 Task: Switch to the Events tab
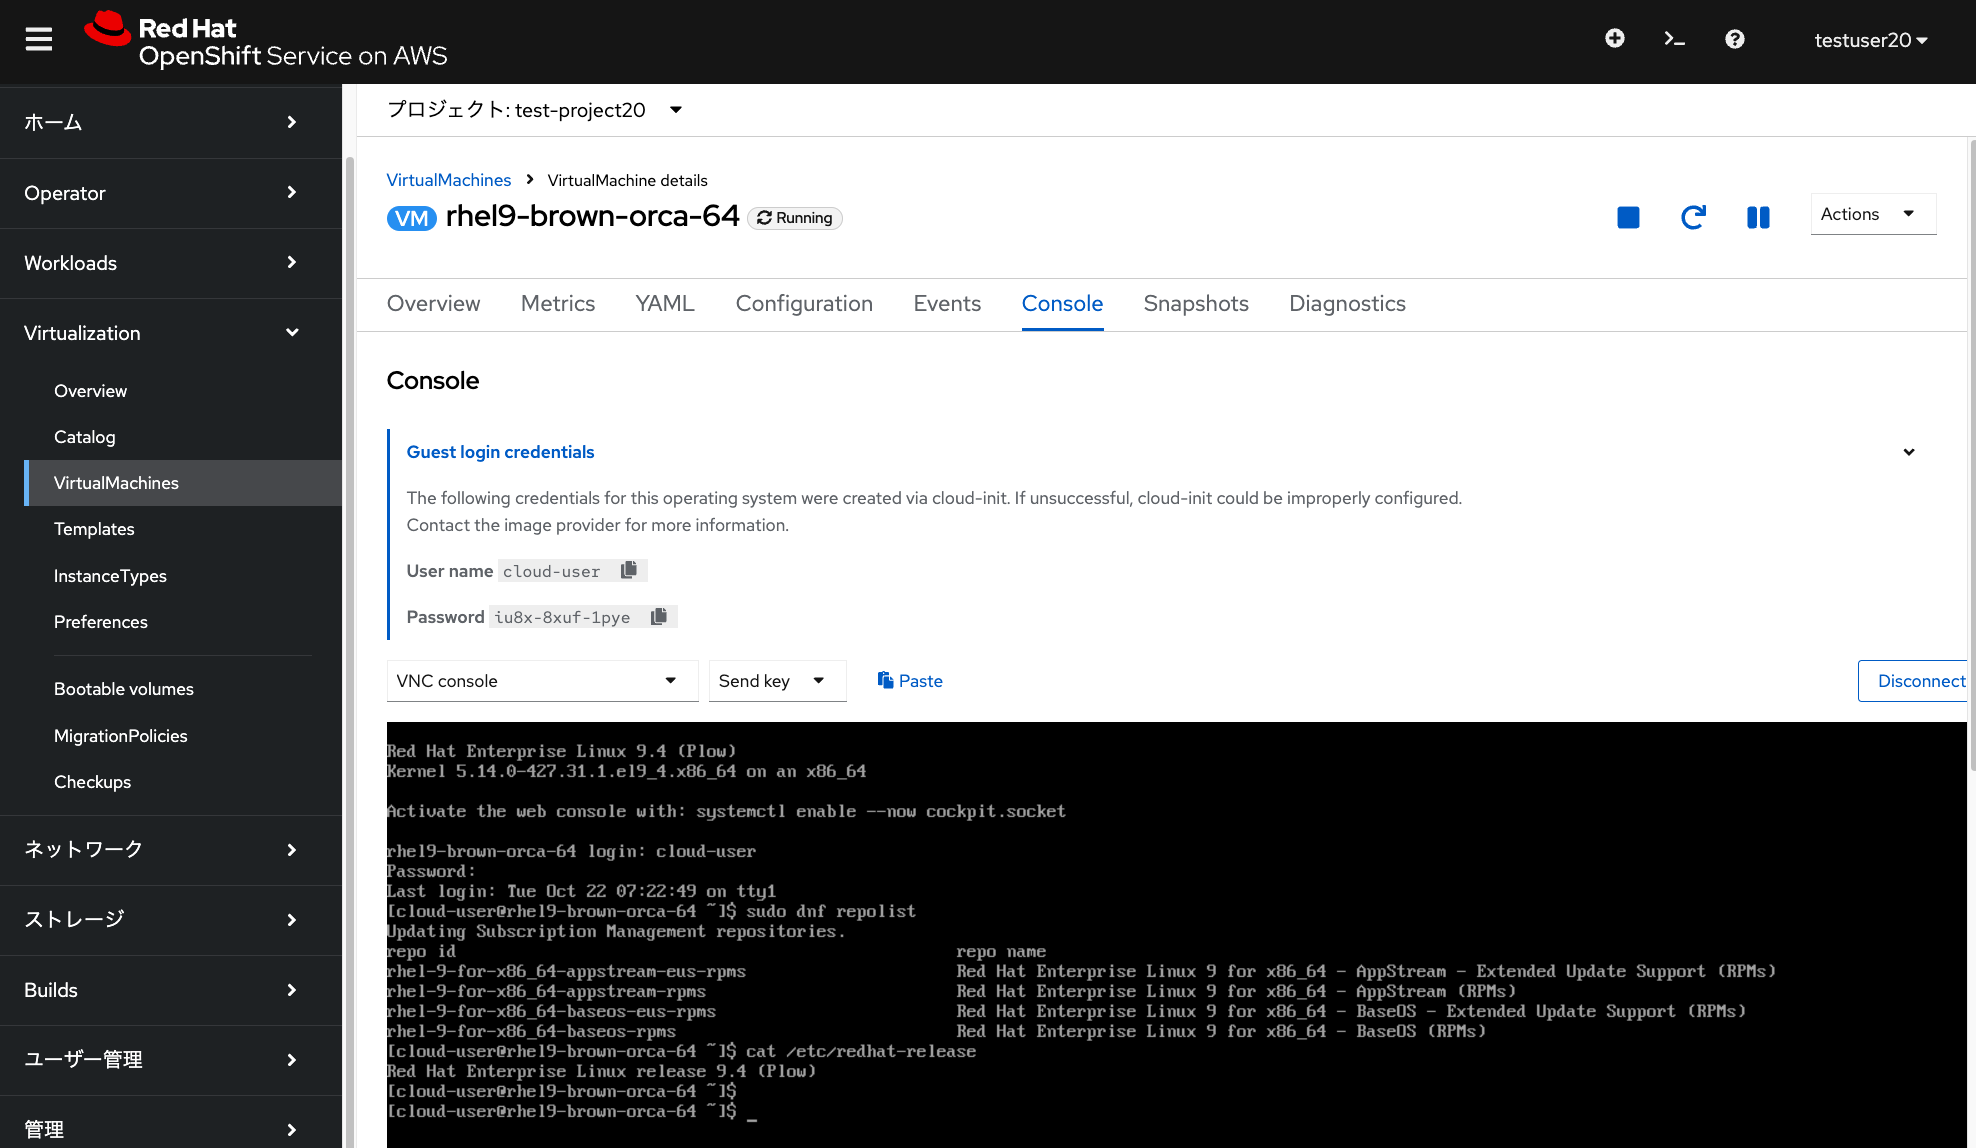pyautogui.click(x=947, y=304)
